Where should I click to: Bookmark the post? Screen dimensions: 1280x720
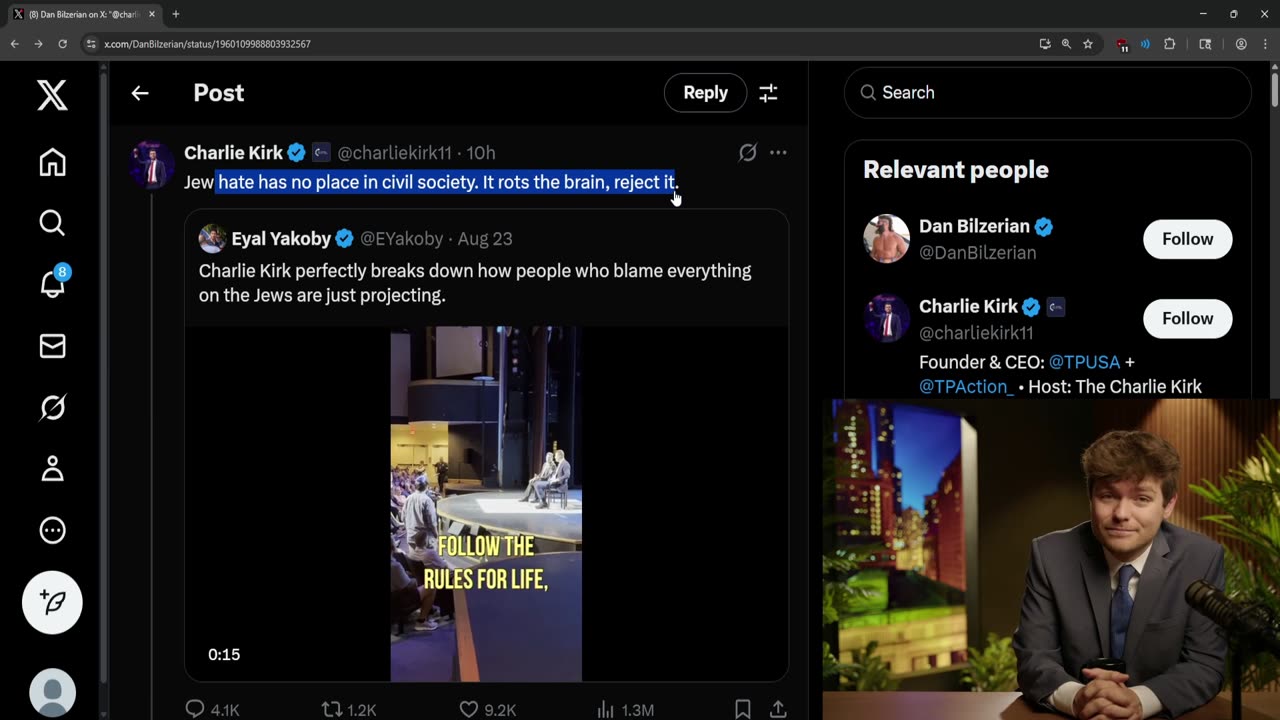[x=742, y=709]
